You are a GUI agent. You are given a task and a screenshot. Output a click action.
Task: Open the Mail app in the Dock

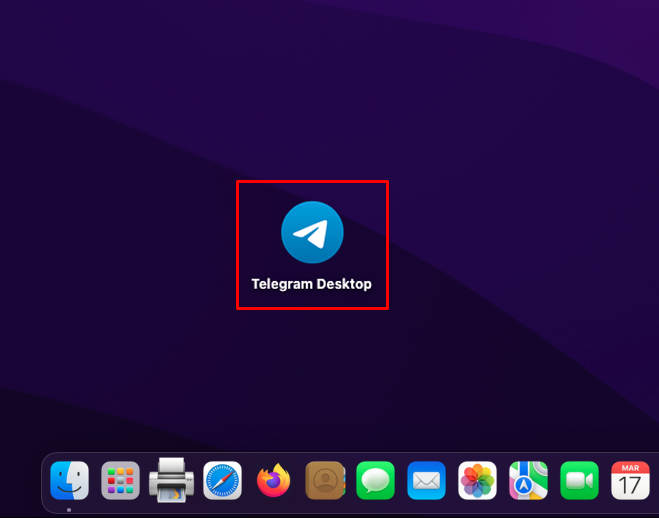tap(427, 481)
